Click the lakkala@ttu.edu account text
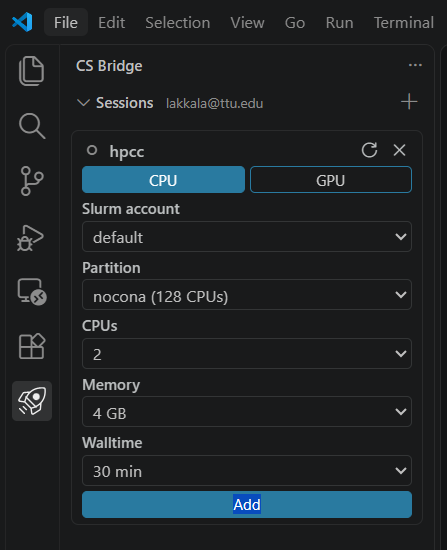This screenshot has height=550, width=447. (x=214, y=103)
